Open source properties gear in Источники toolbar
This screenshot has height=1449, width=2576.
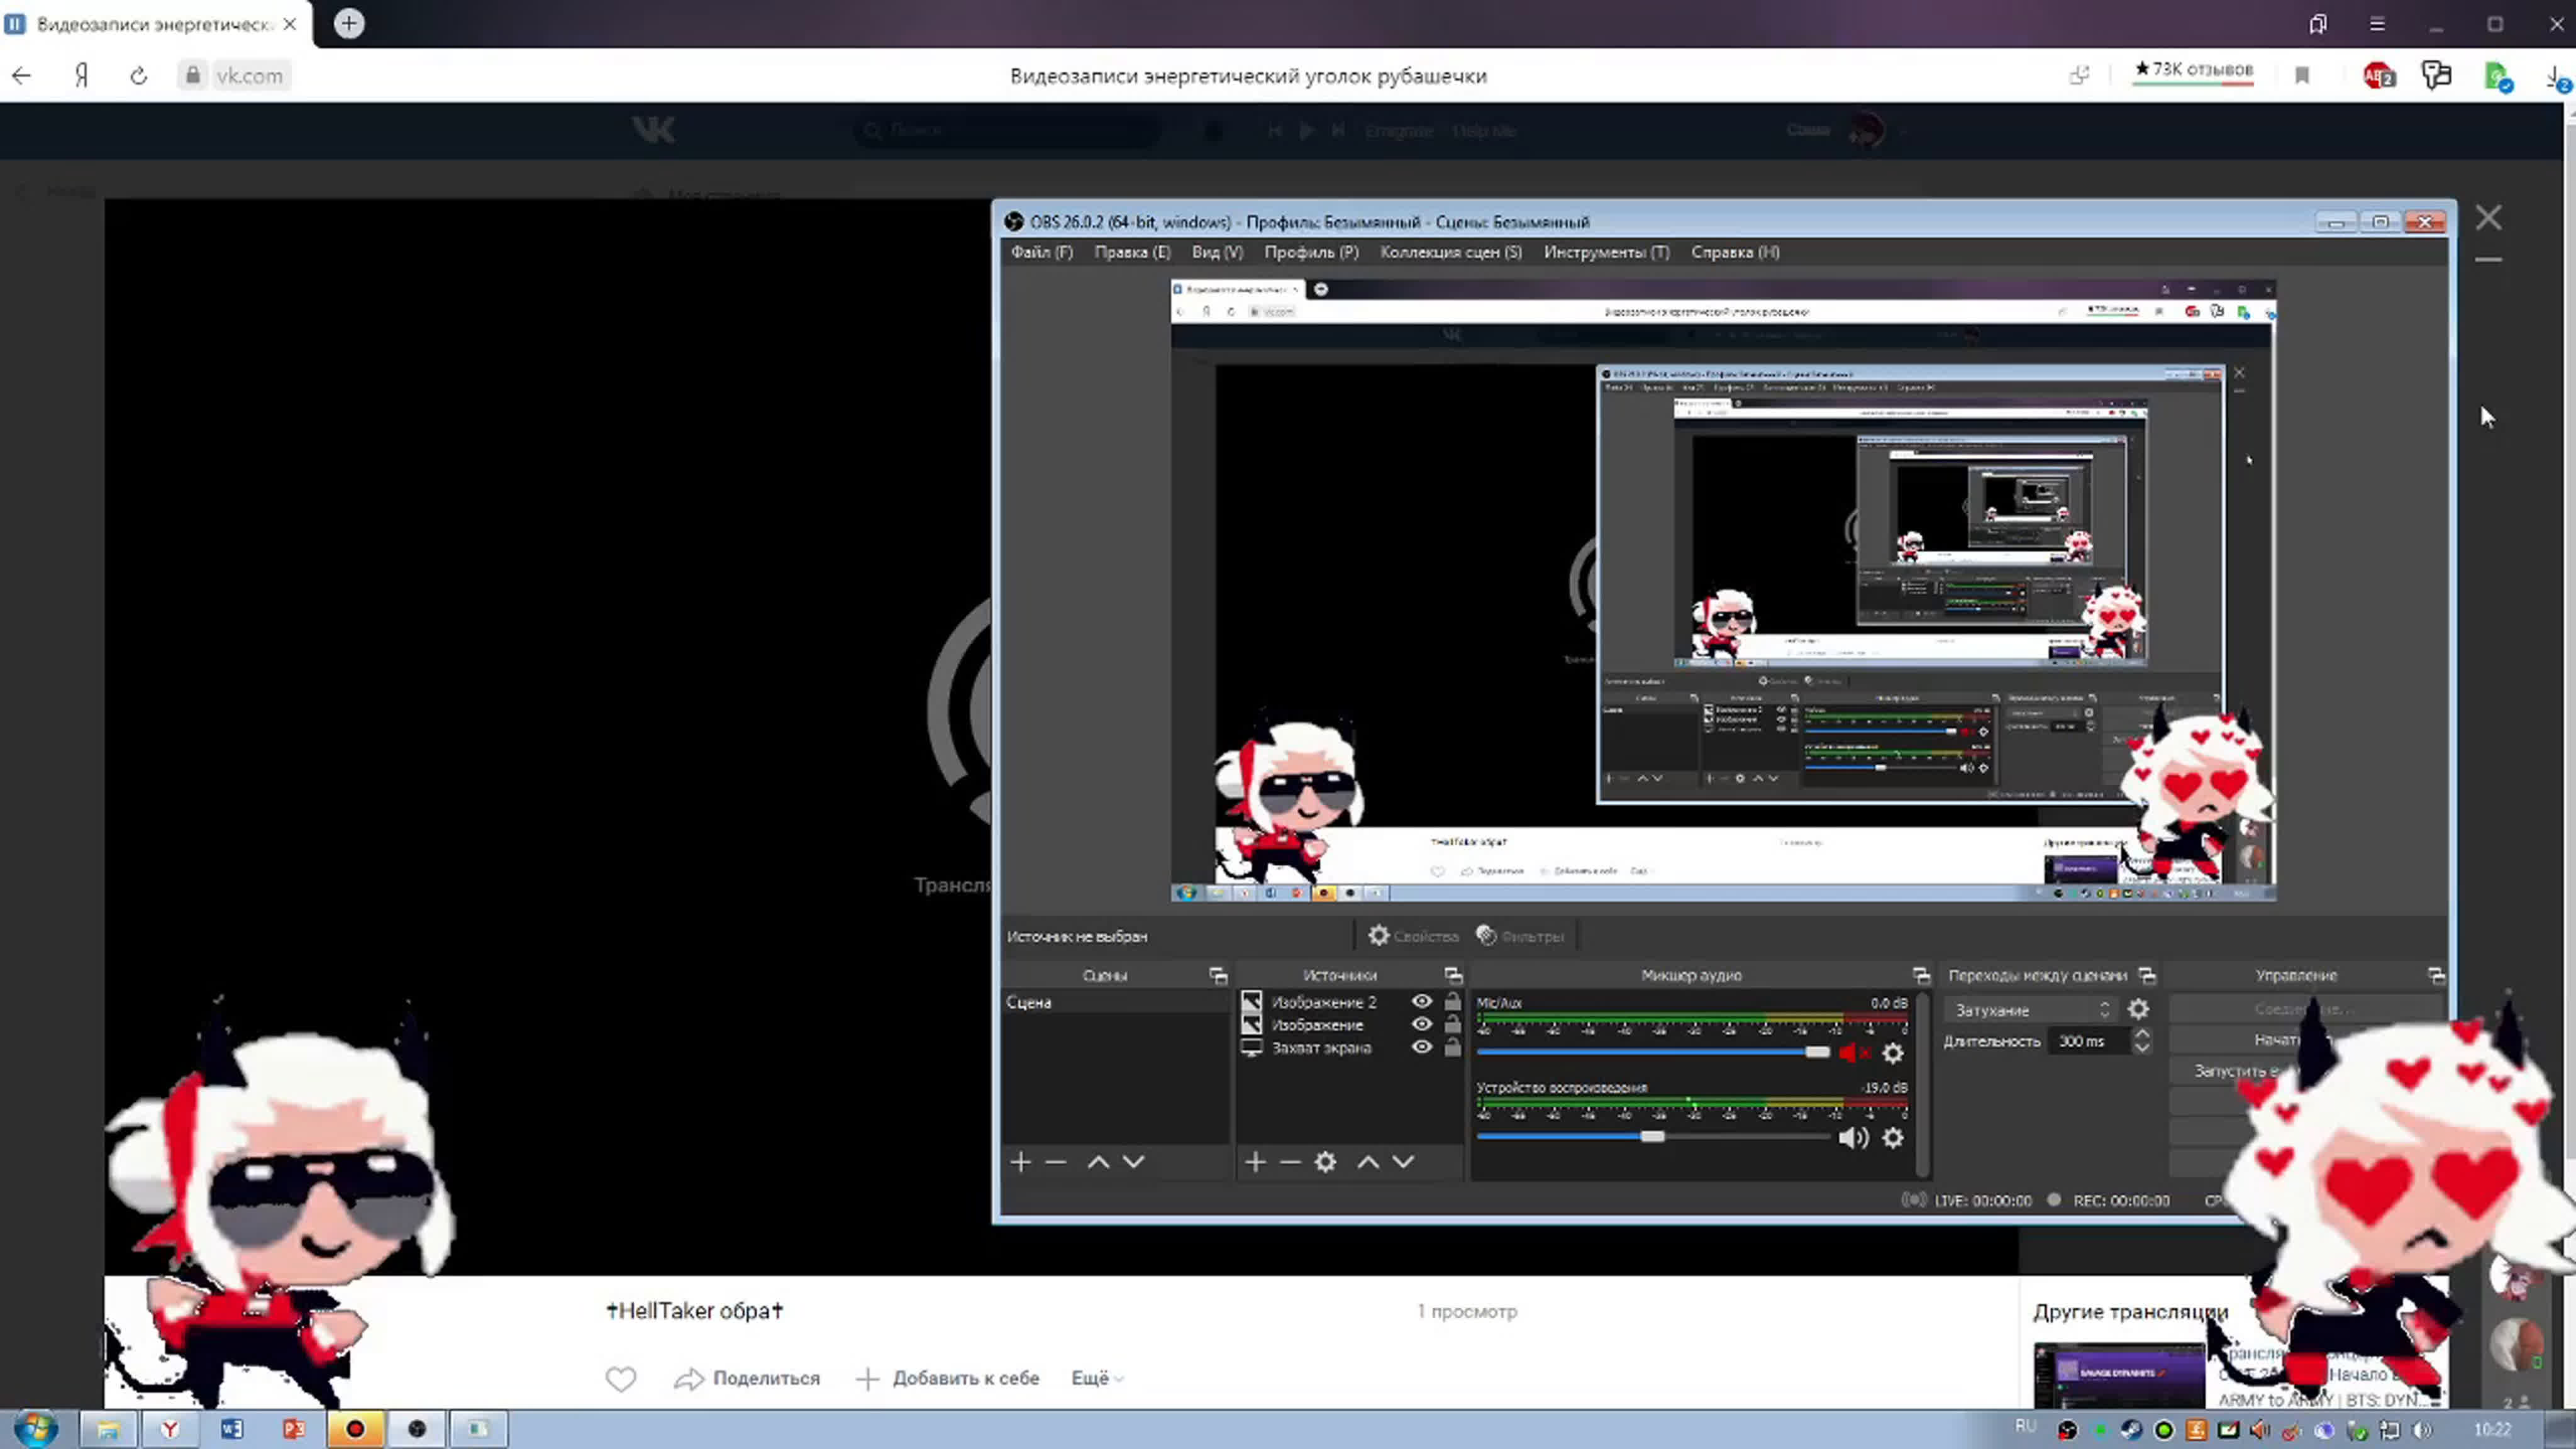(x=1325, y=1162)
